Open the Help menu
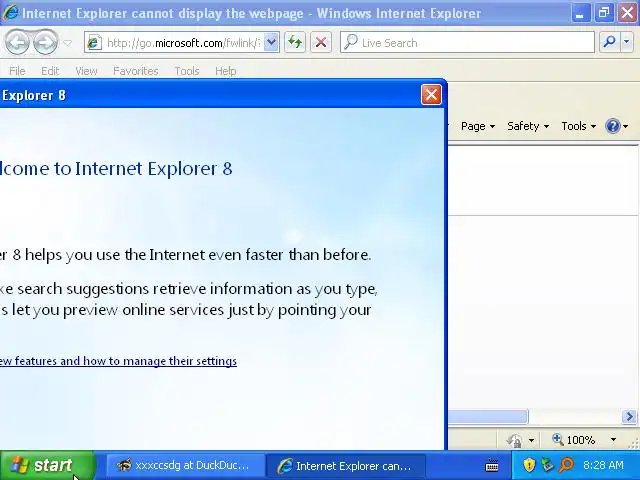The image size is (640, 480). pos(225,71)
